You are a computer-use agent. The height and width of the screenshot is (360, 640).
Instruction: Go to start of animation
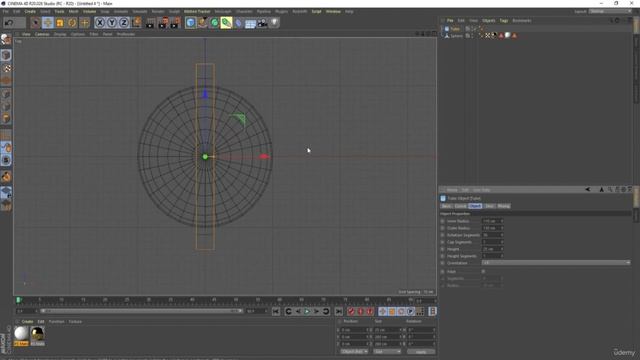[276, 311]
